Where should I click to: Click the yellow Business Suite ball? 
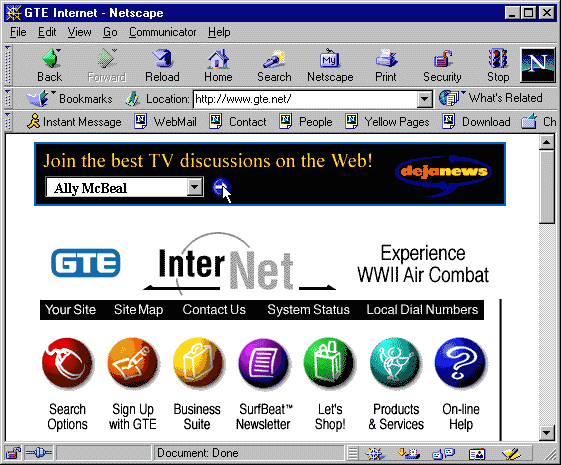198,363
